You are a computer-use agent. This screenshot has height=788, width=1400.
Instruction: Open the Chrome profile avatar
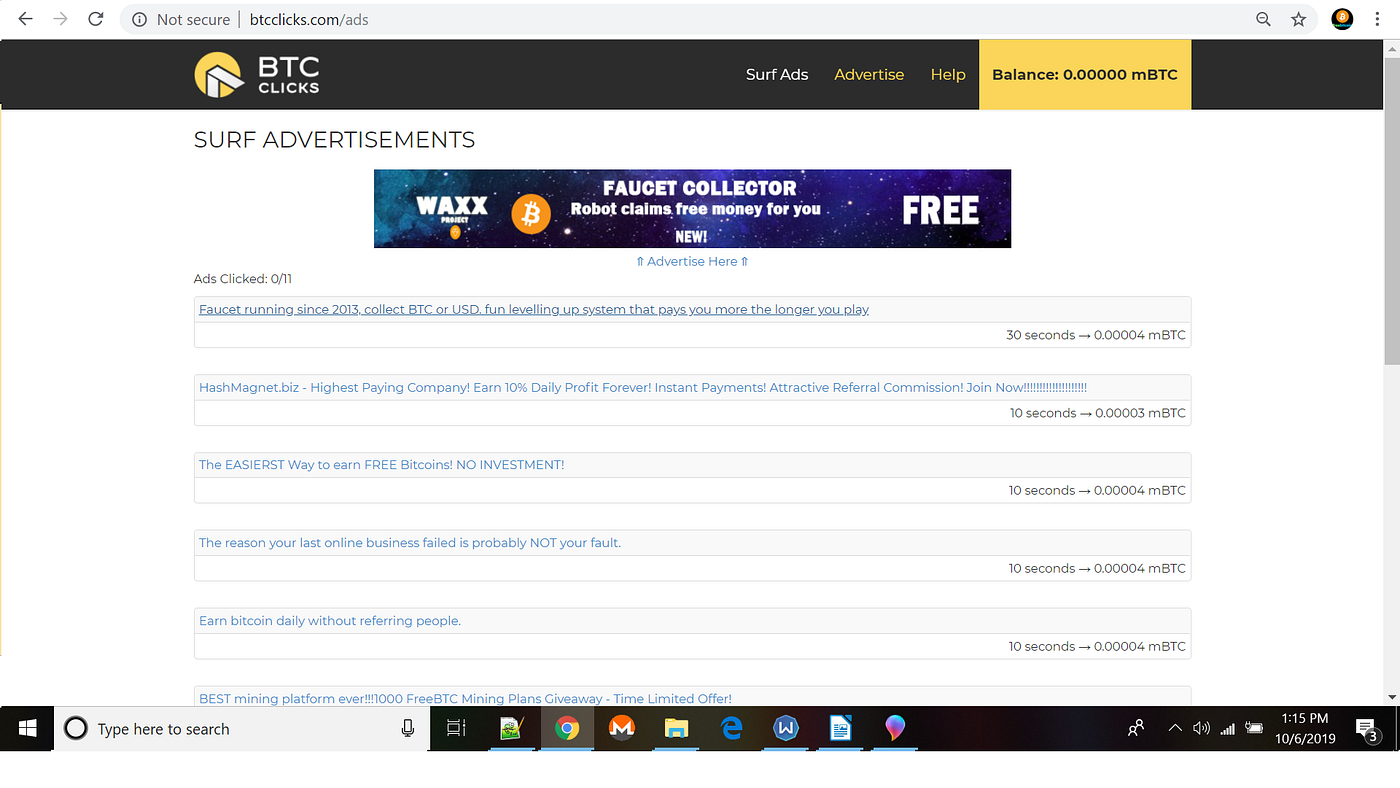tap(1342, 19)
